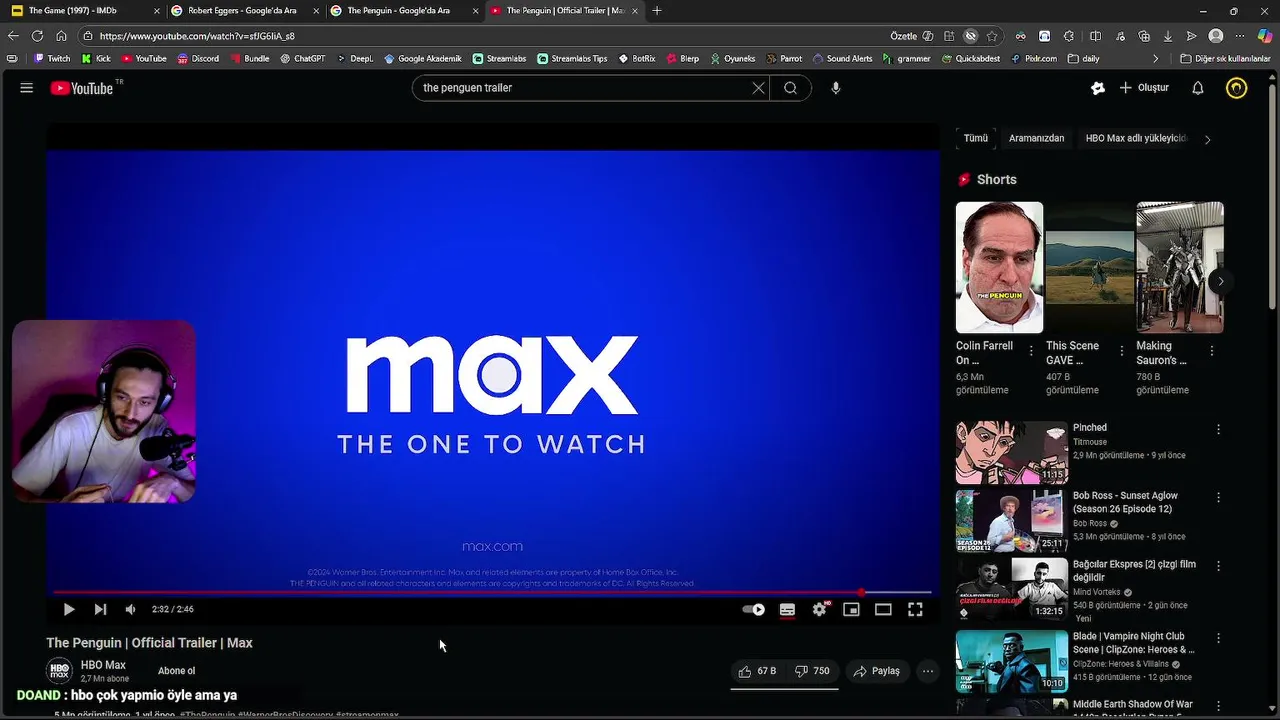
Task: Open Colin Farrell short thumbnail
Action: (999, 267)
